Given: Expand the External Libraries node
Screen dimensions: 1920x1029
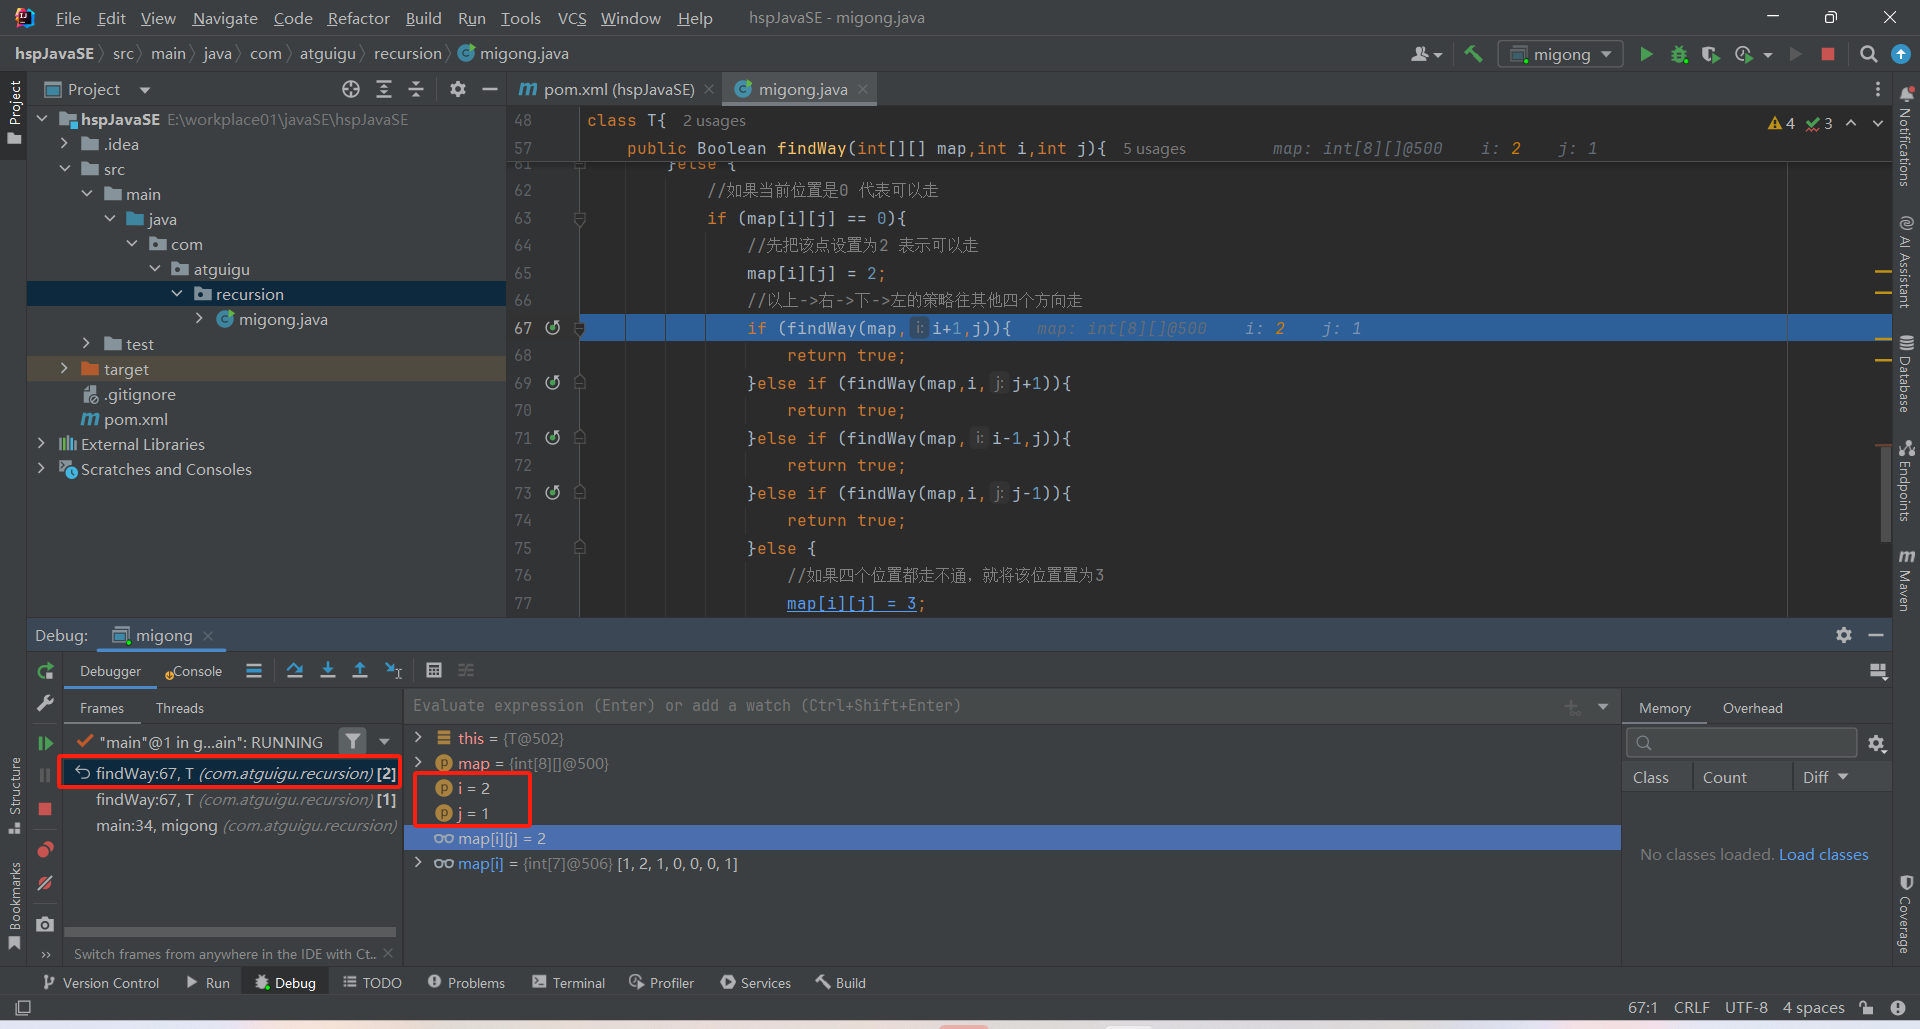Looking at the screenshot, I should tap(41, 444).
